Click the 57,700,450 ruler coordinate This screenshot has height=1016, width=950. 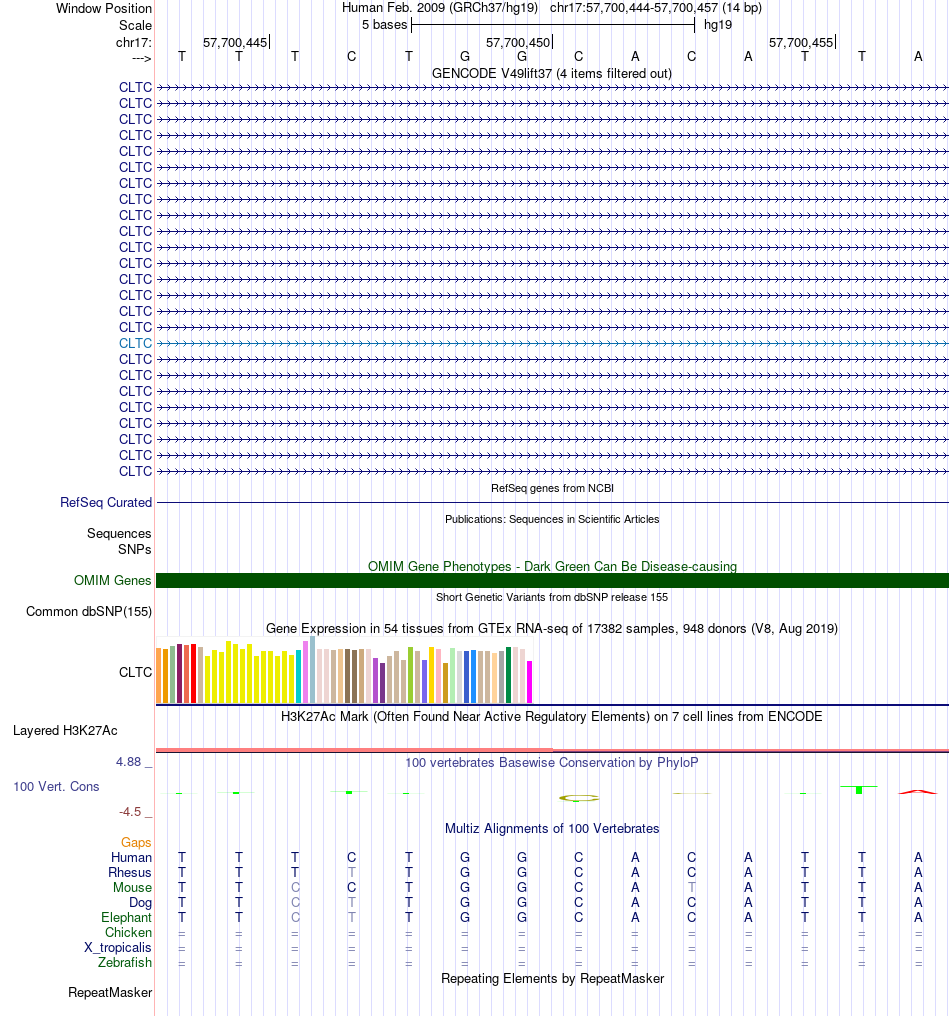point(518,42)
